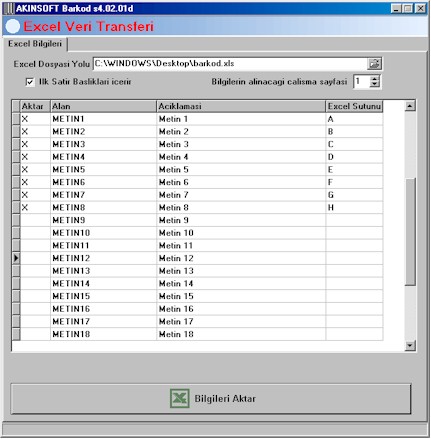
Task: Click the row selector for METIN5
Action: (x=16, y=170)
